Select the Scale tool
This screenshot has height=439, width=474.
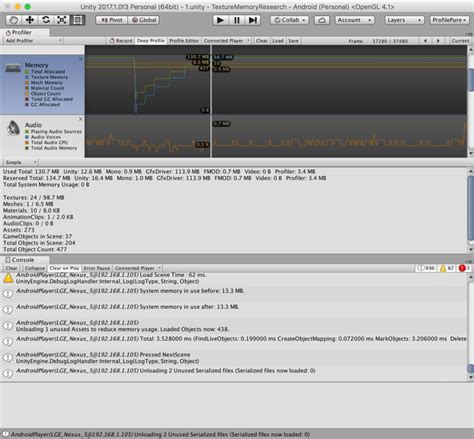coord(62,20)
